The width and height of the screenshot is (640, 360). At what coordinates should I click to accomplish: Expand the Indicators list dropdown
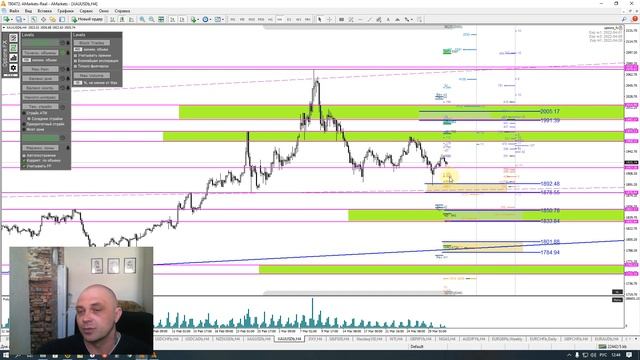[198, 19]
